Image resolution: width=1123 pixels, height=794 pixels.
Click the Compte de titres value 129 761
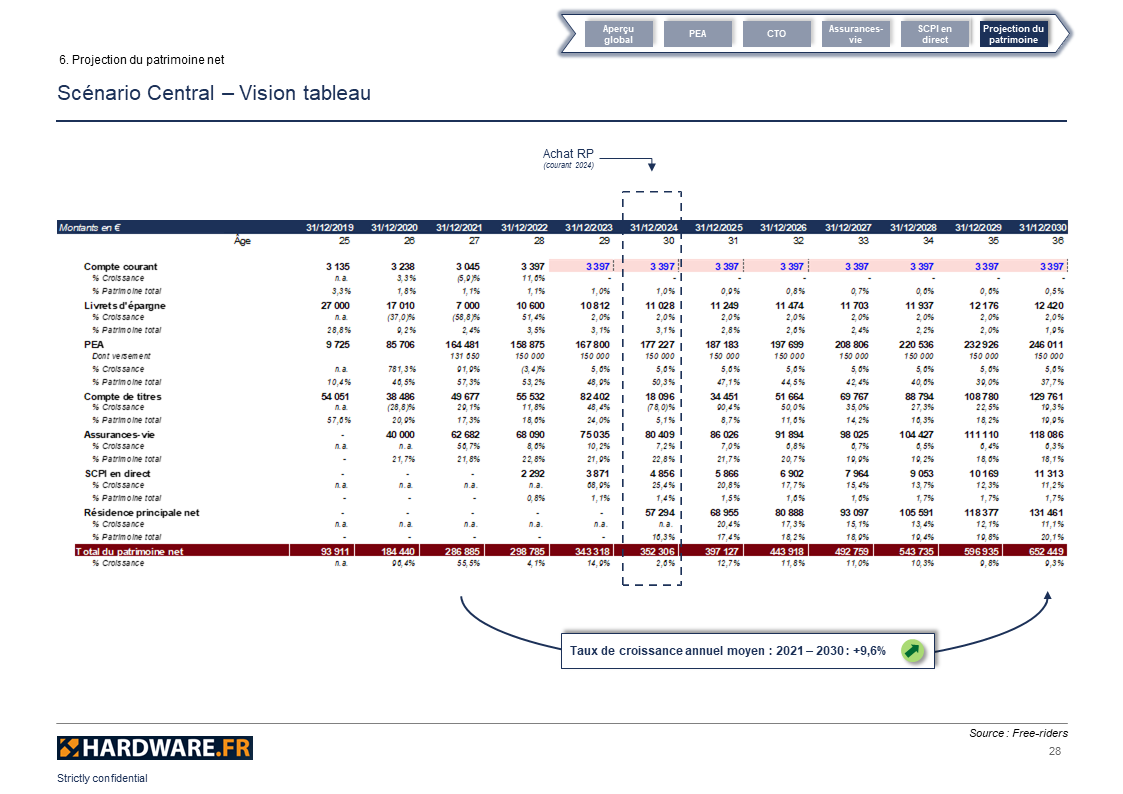tap(1046, 396)
